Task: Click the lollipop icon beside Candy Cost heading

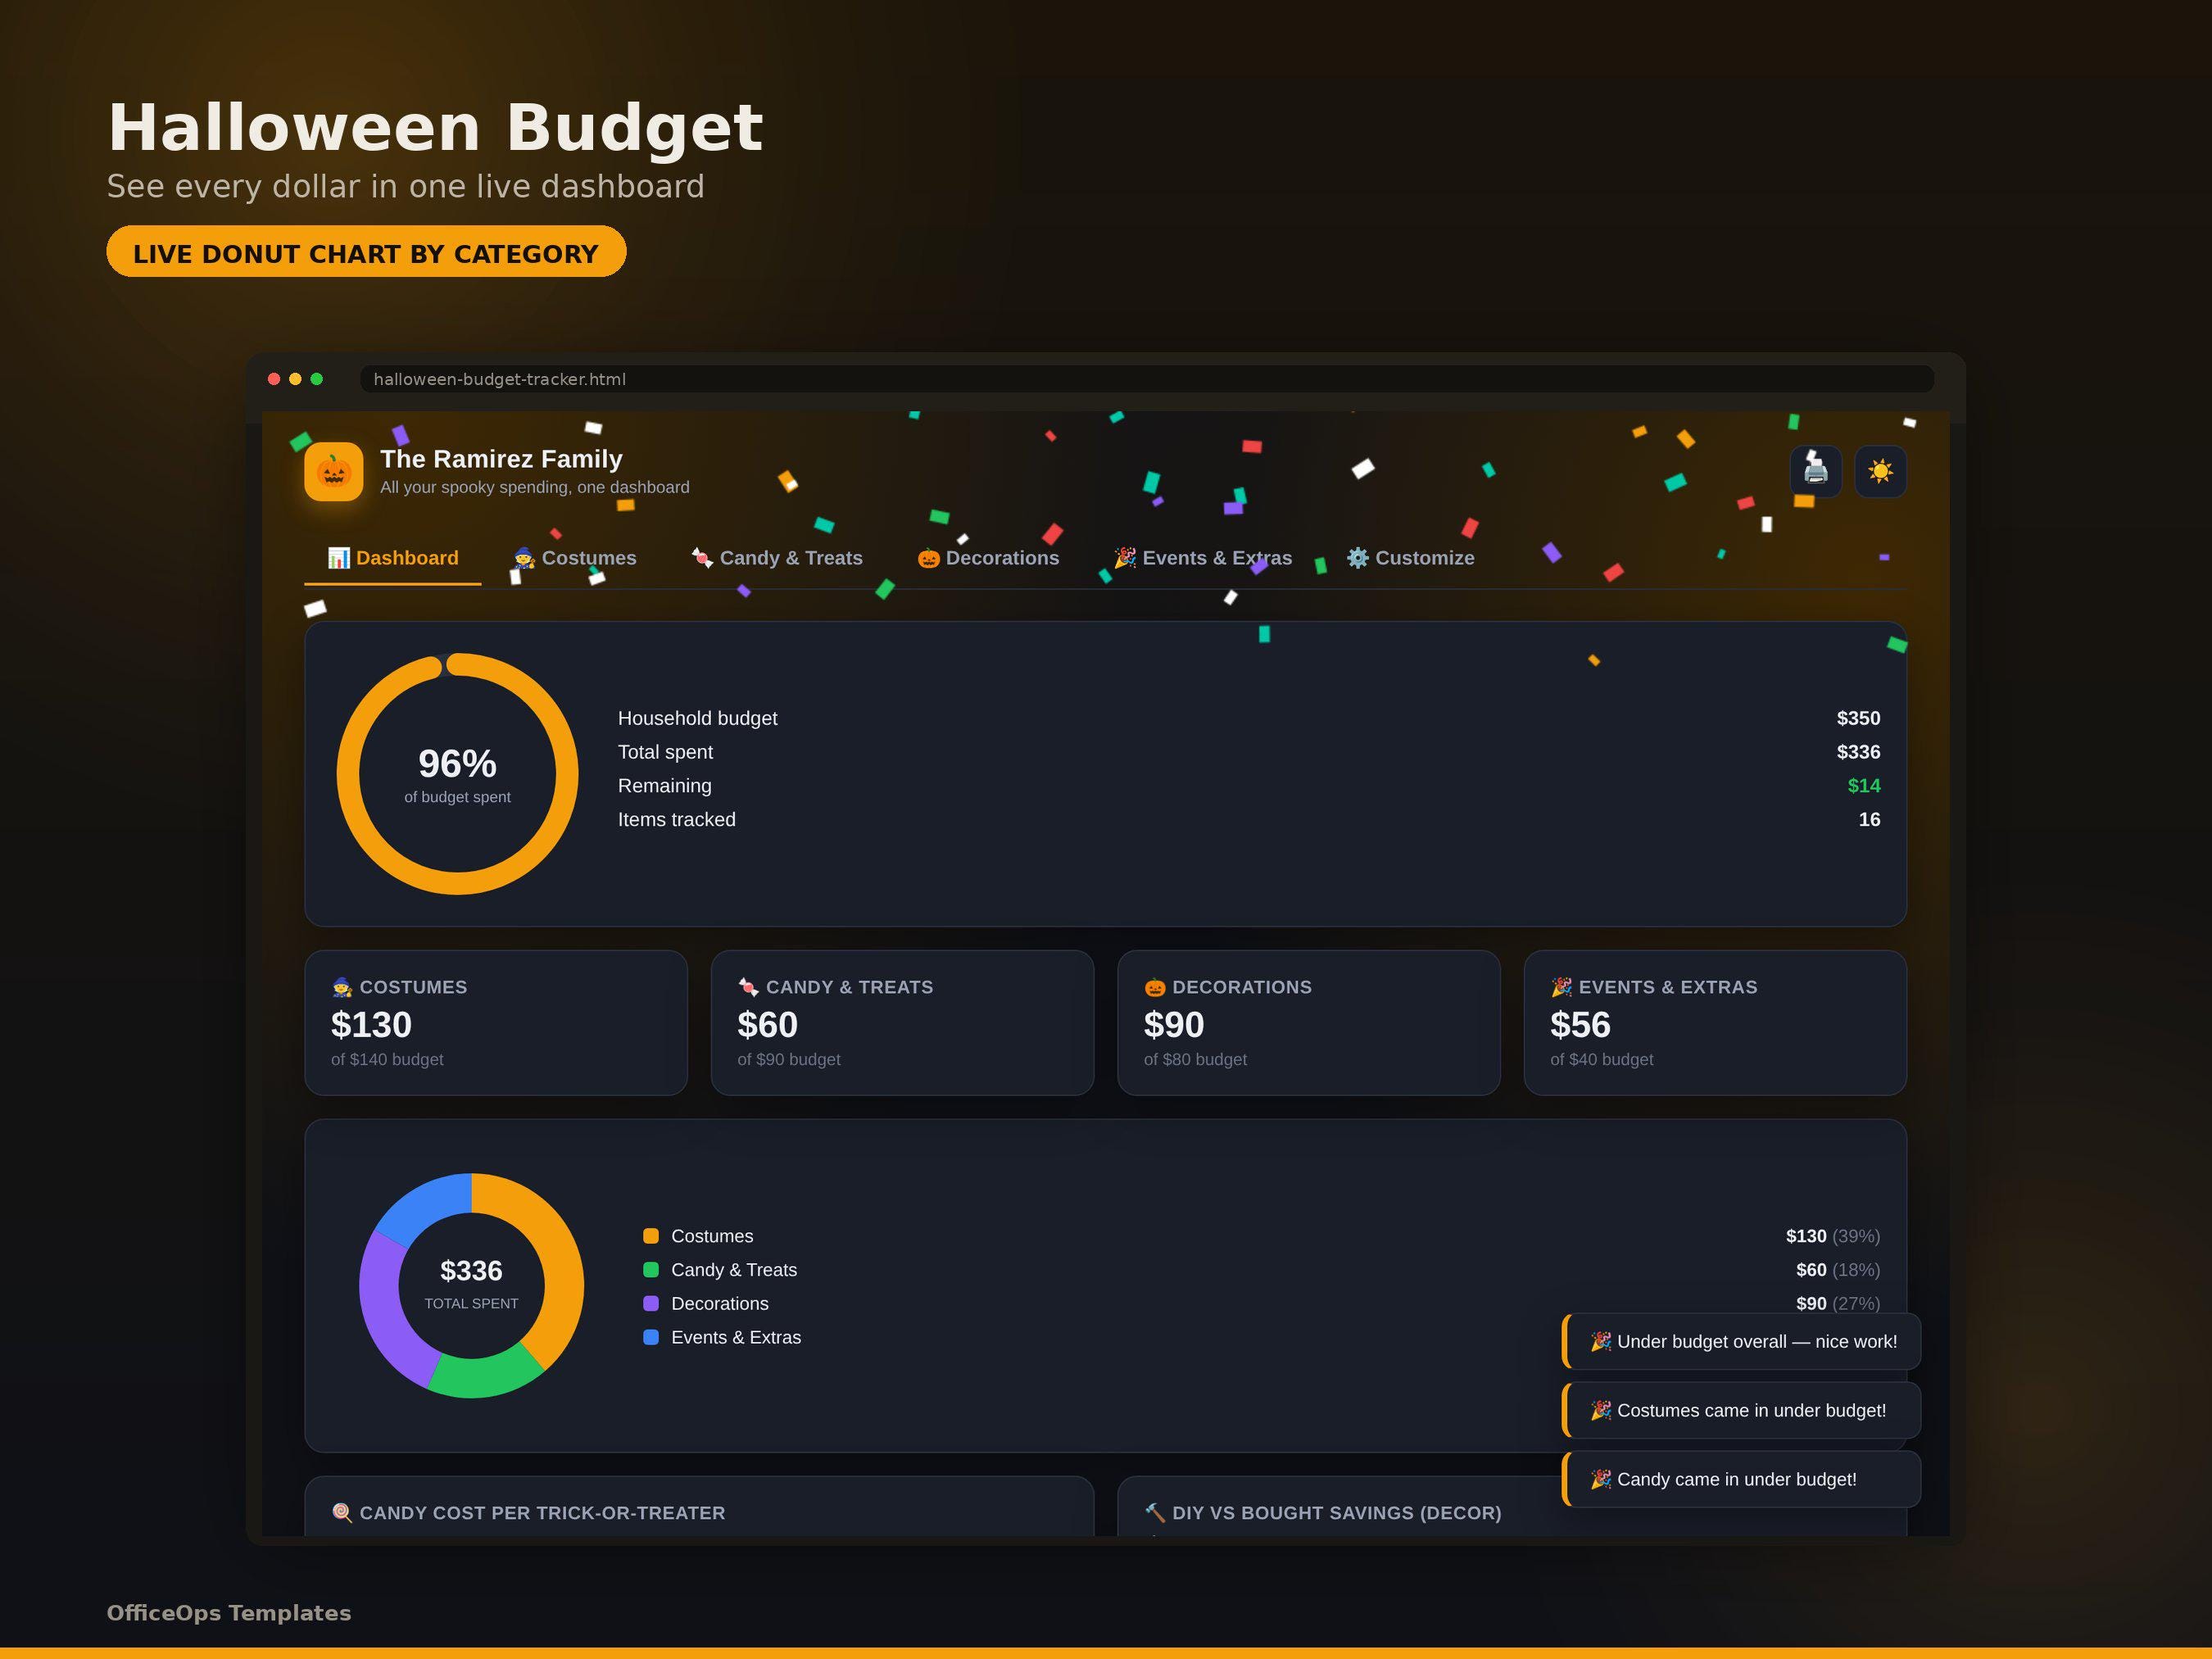Action: [342, 1513]
